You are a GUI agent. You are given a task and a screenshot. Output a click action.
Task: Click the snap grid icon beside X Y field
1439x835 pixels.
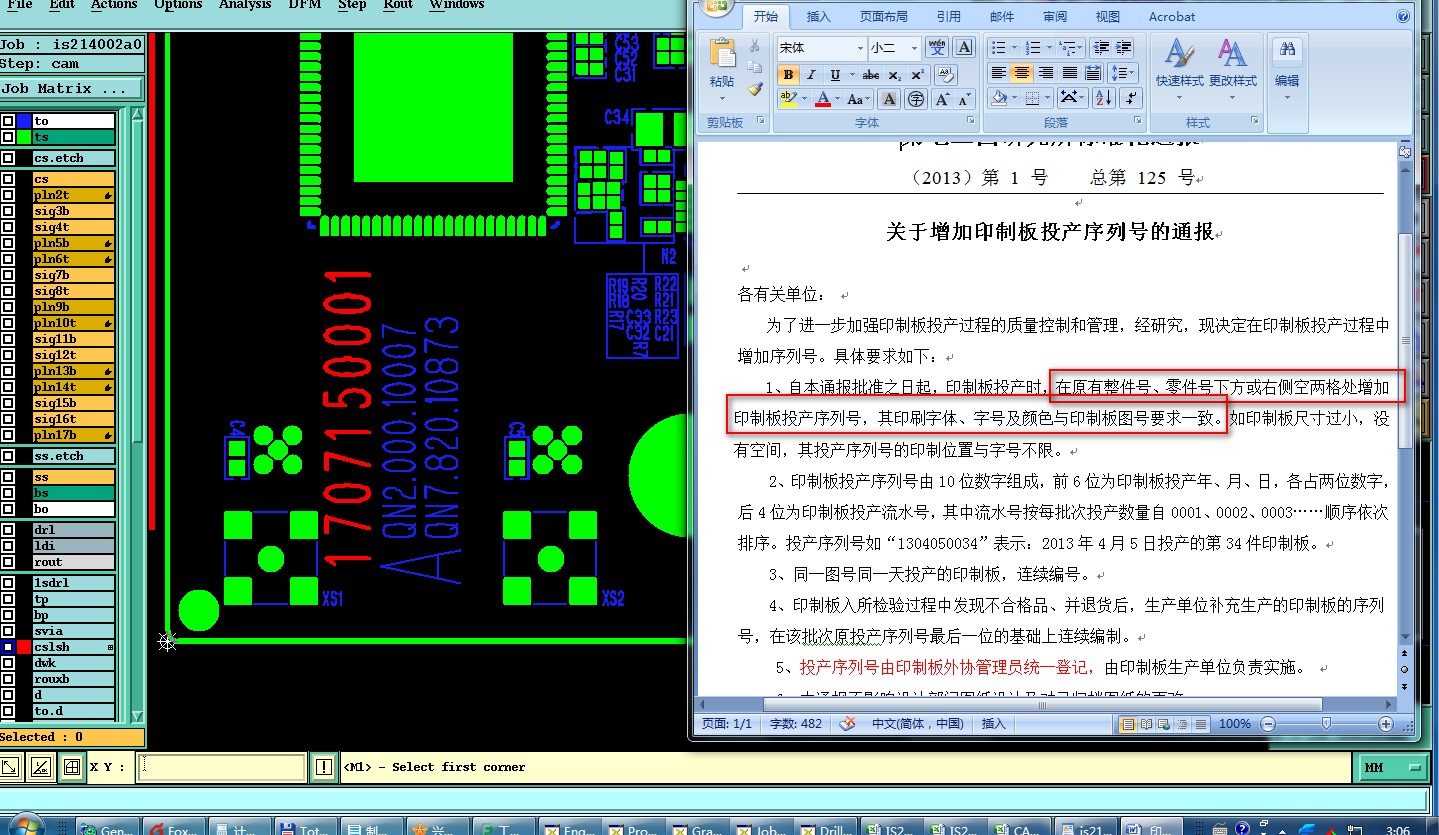click(71, 767)
